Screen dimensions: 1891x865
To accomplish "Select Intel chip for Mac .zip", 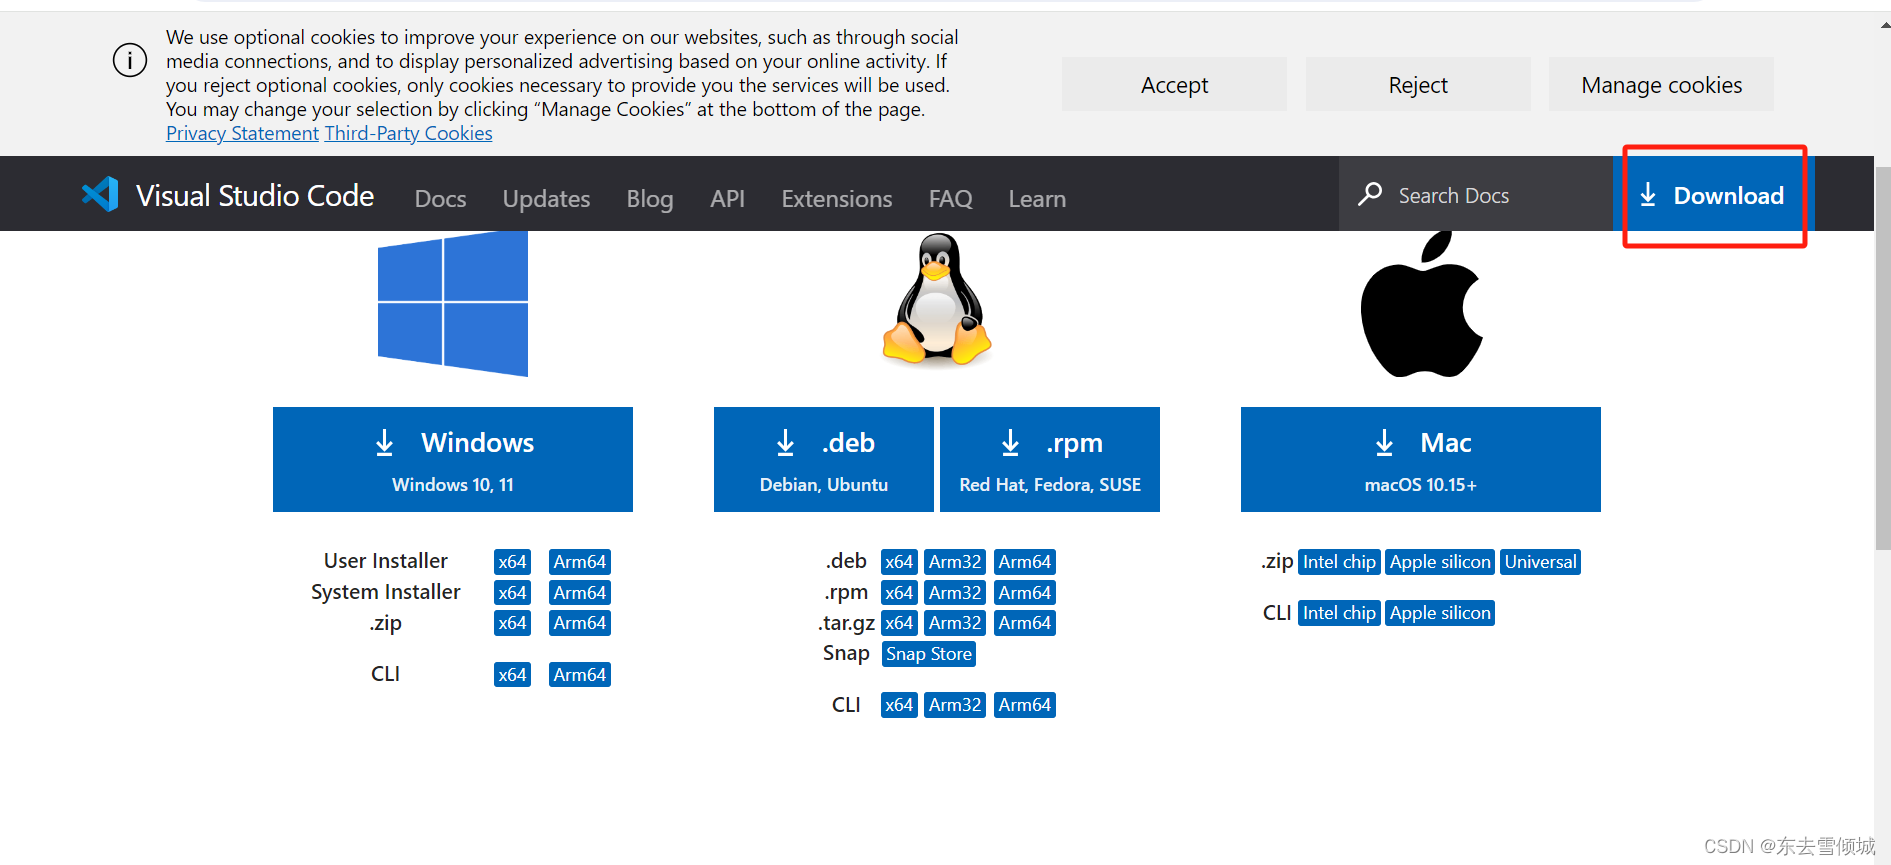I will tap(1339, 562).
